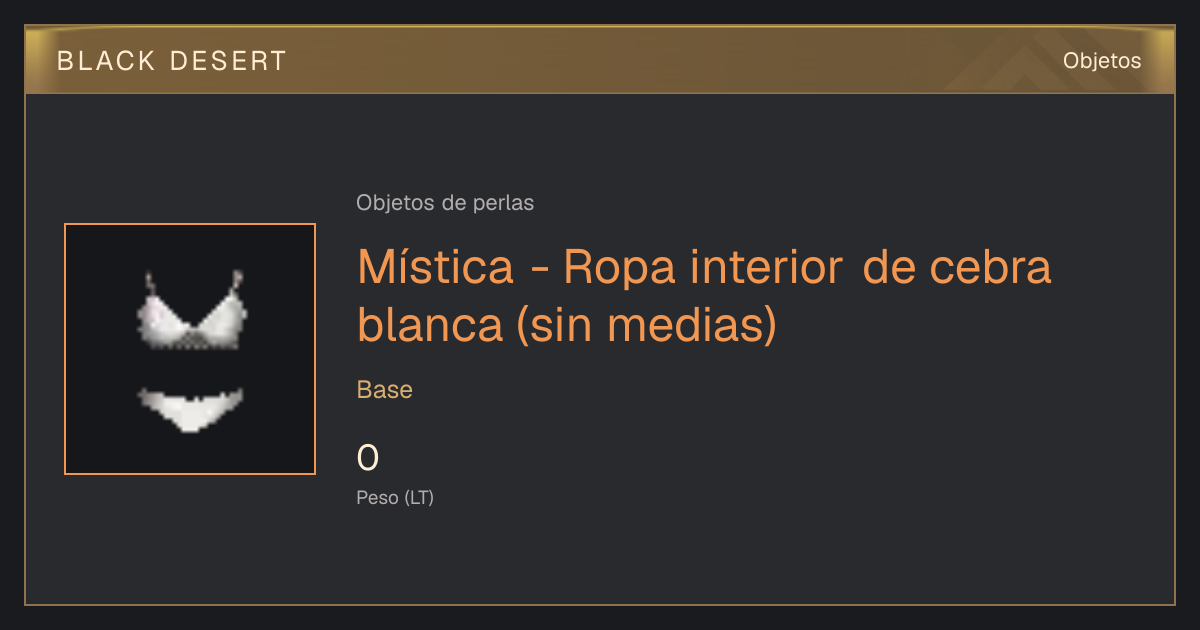Screen dimensions: 1200x630
Task: Click the bra top in item icon
Action: click(x=192, y=311)
